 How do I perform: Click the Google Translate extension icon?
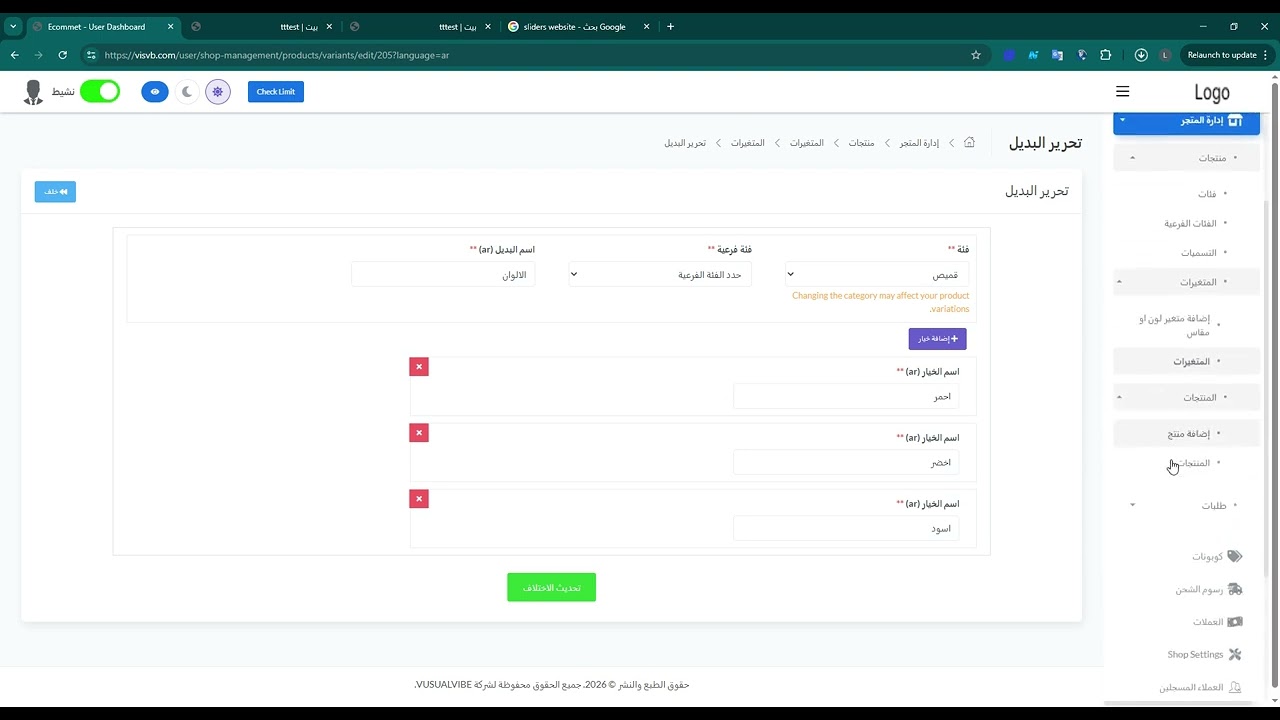click(x=1057, y=55)
